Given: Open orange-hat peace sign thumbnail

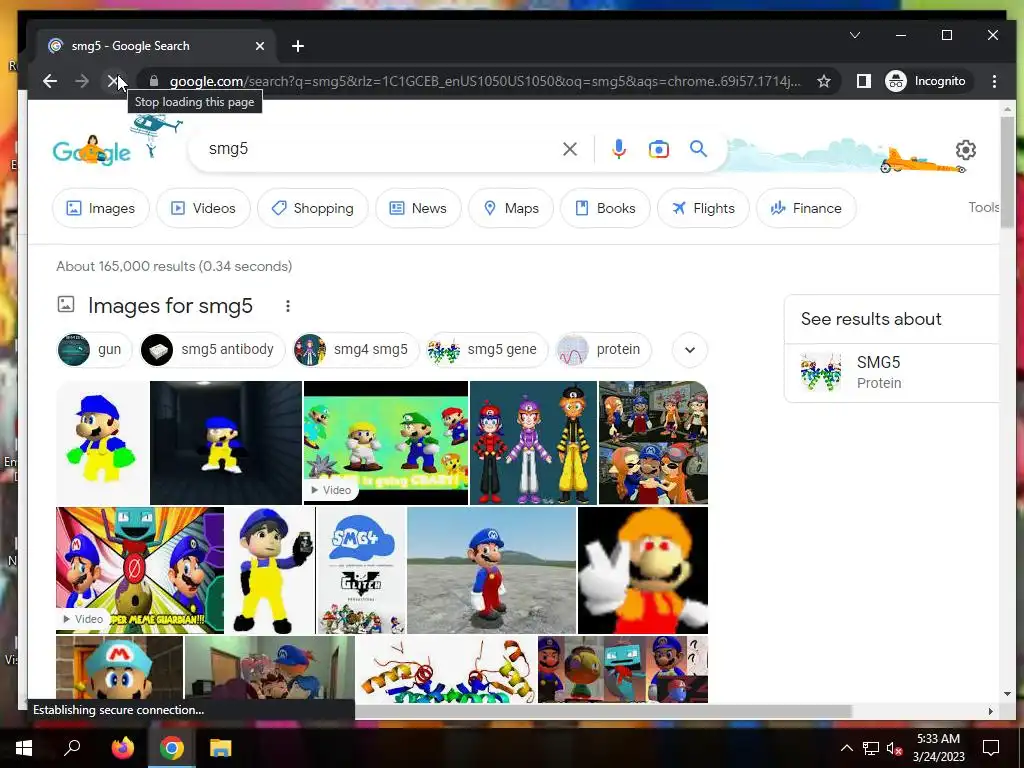Looking at the screenshot, I should click(x=643, y=570).
